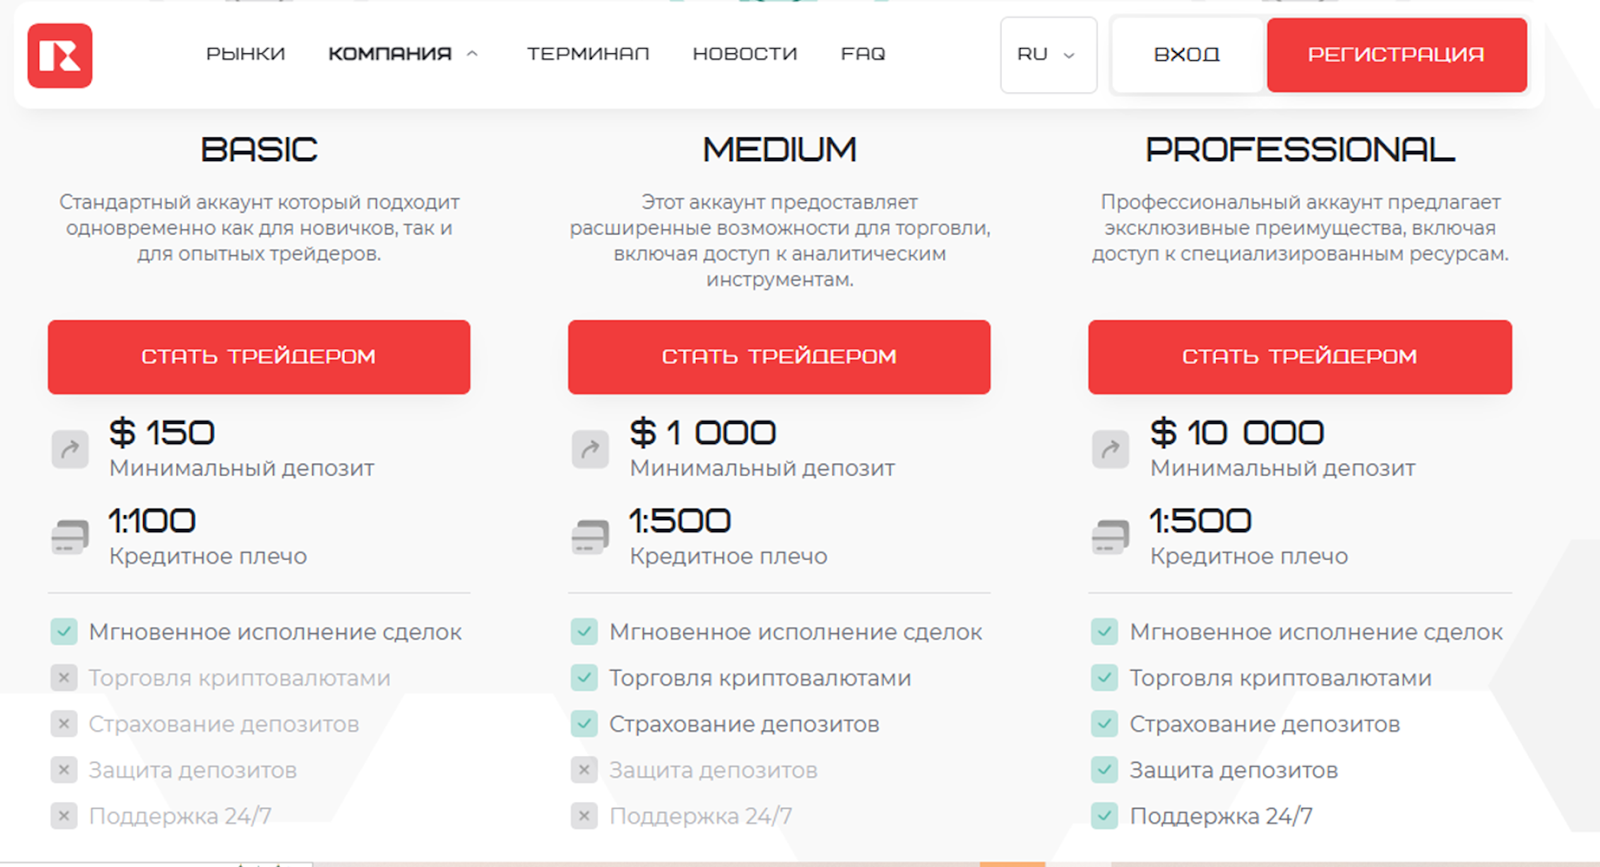Toggle MEDIUM Торговля криптовалютами checkbox

(x=584, y=678)
